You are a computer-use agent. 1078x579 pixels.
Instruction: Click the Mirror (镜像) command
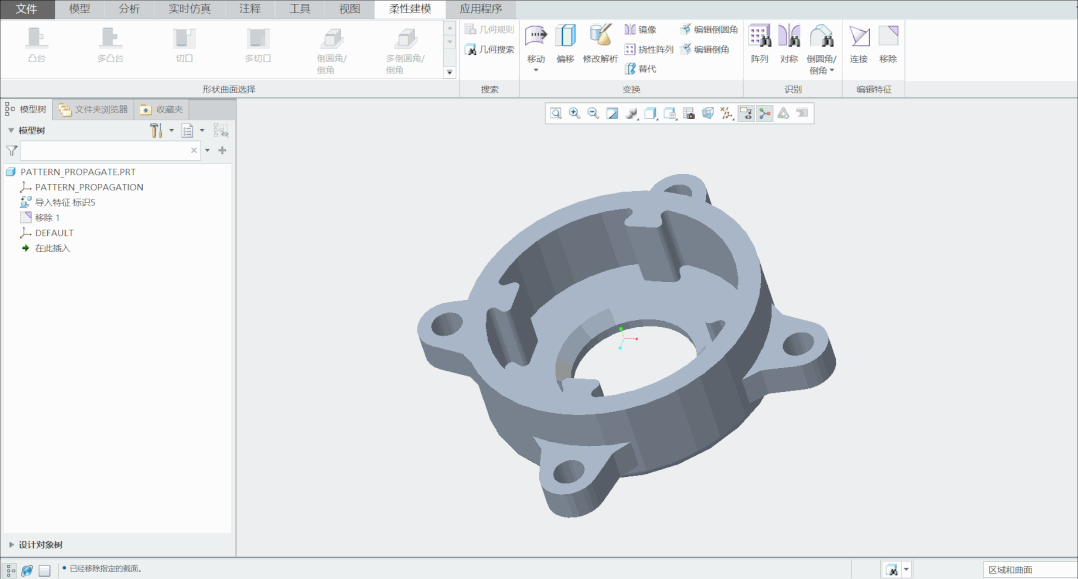pyautogui.click(x=640, y=30)
